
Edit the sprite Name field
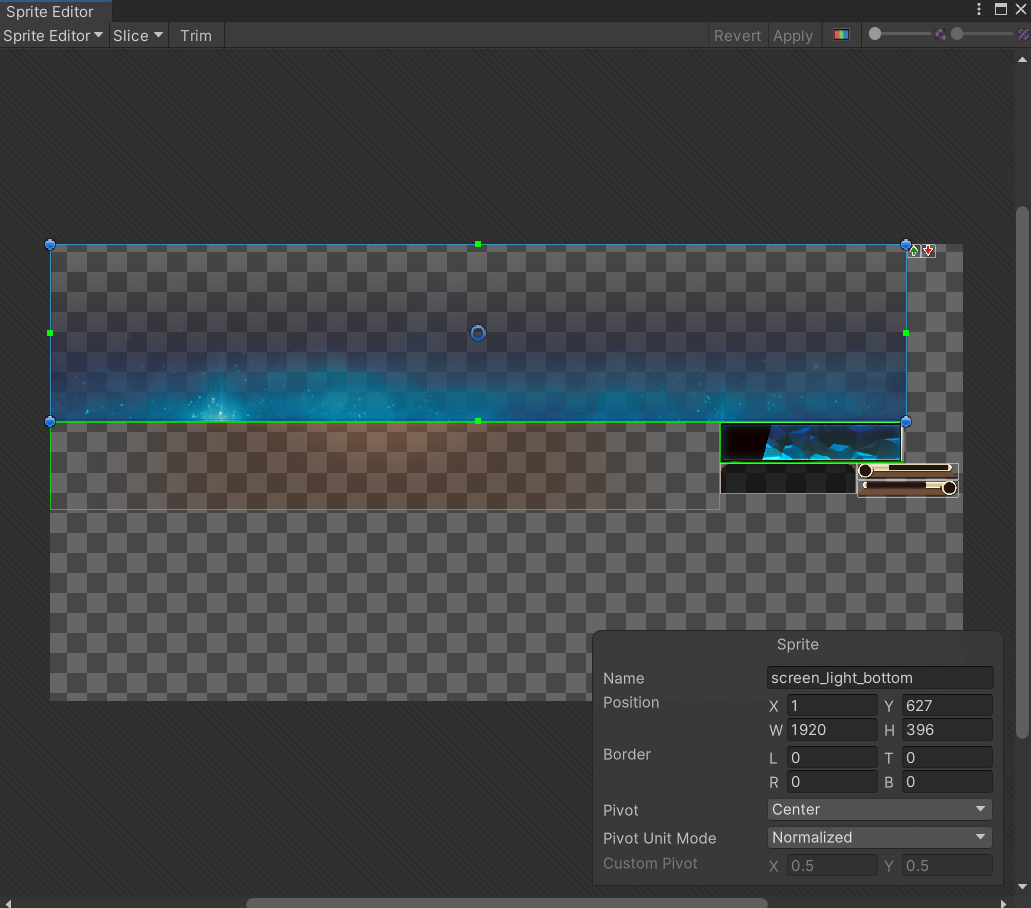click(880, 678)
